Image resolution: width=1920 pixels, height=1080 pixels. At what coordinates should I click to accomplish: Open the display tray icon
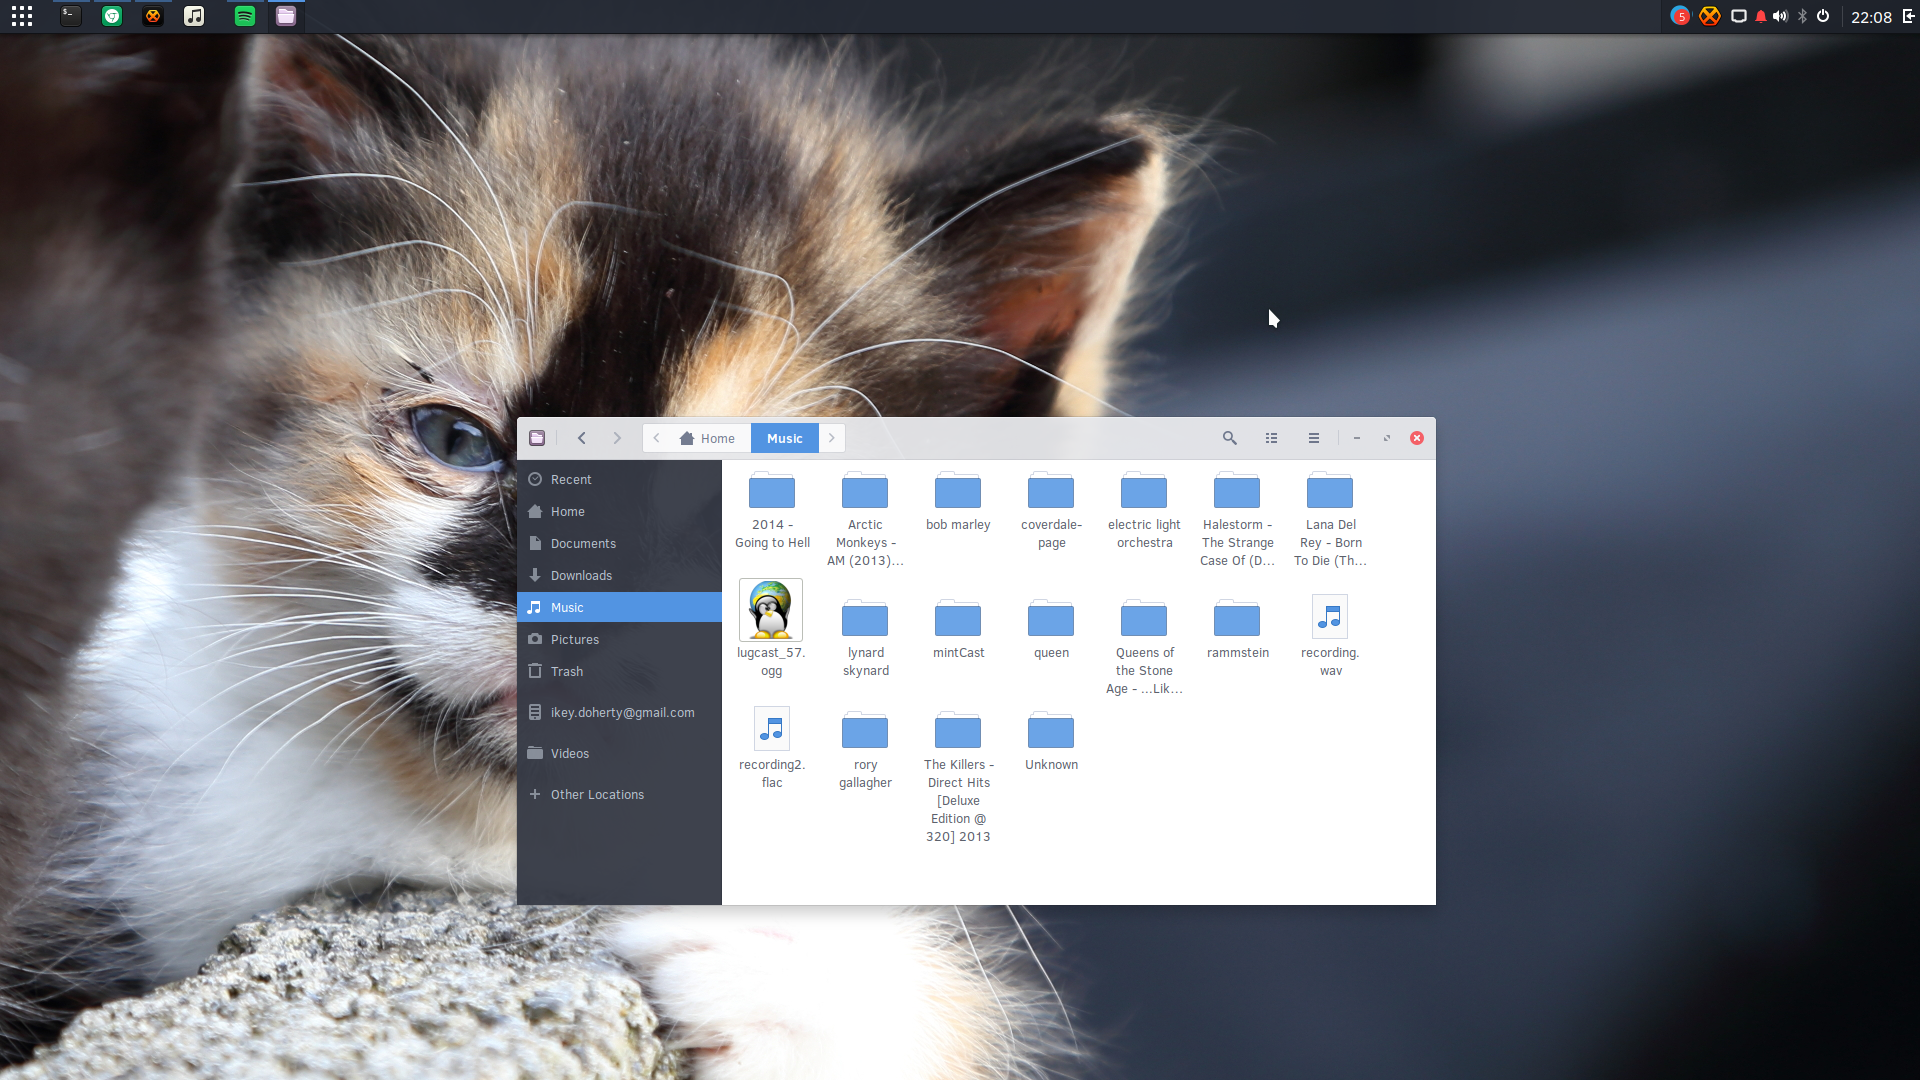pyautogui.click(x=1739, y=16)
